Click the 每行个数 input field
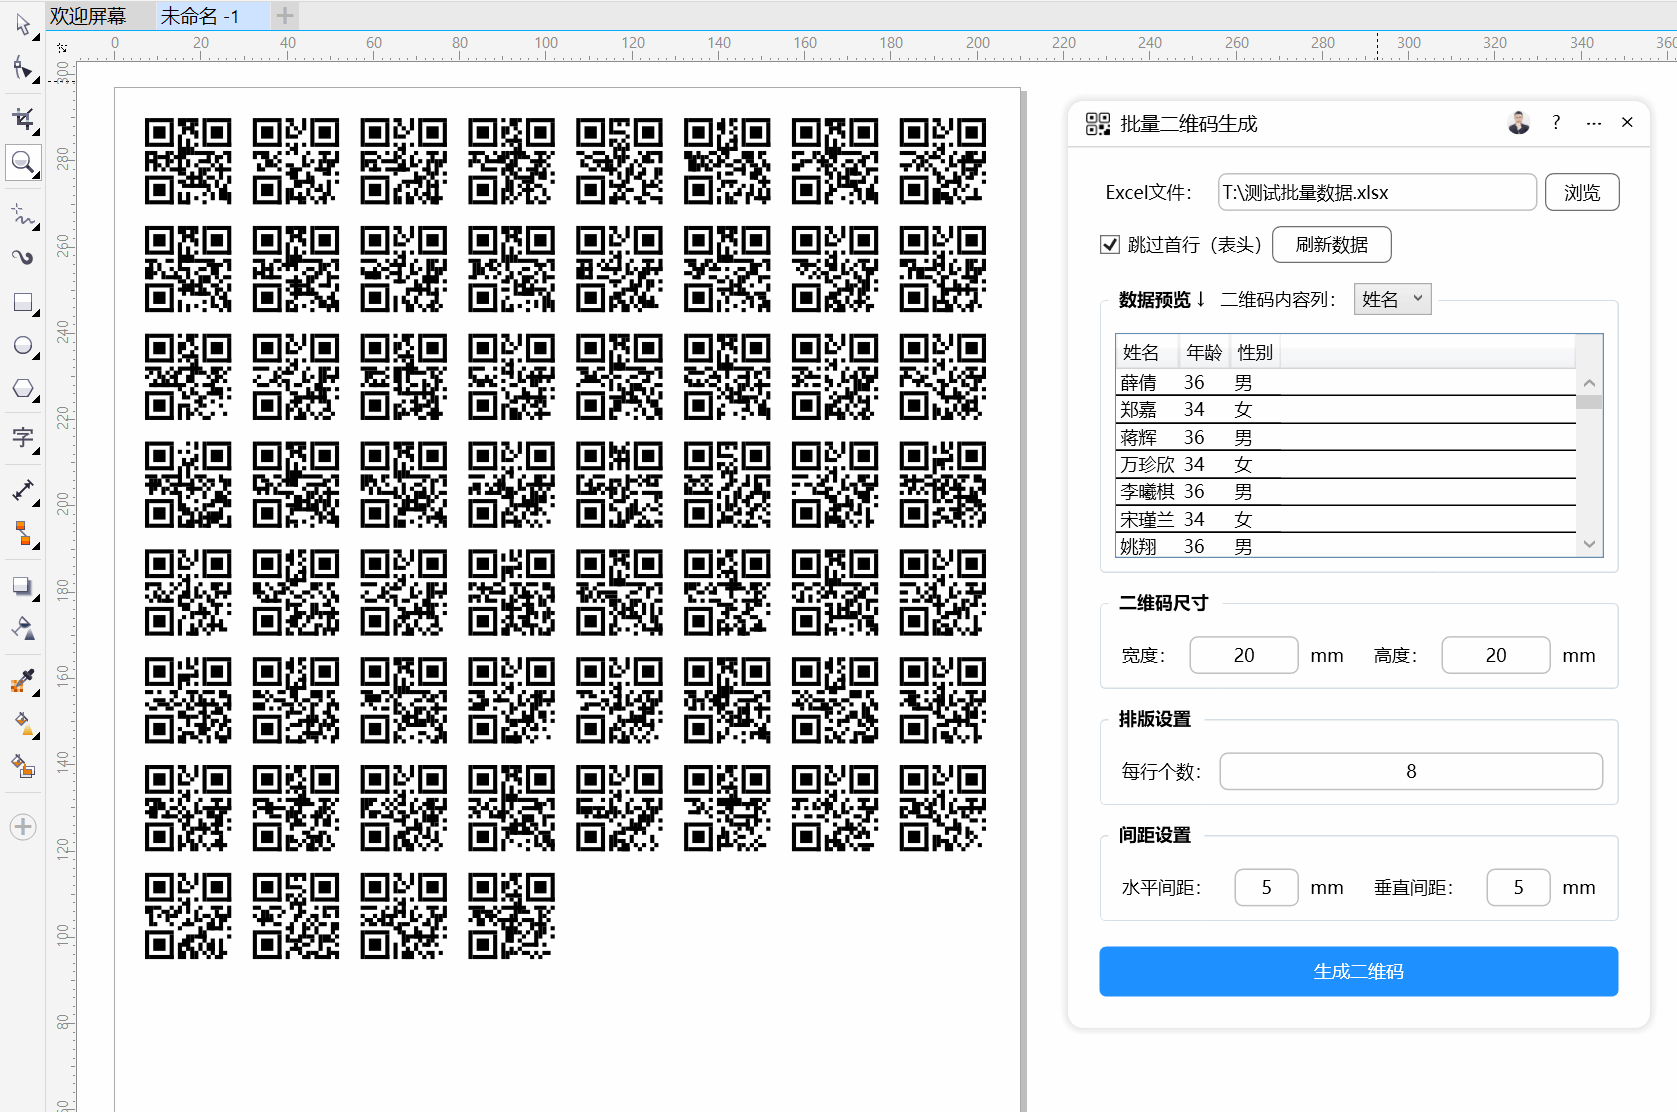The image size is (1677, 1112). [x=1410, y=771]
